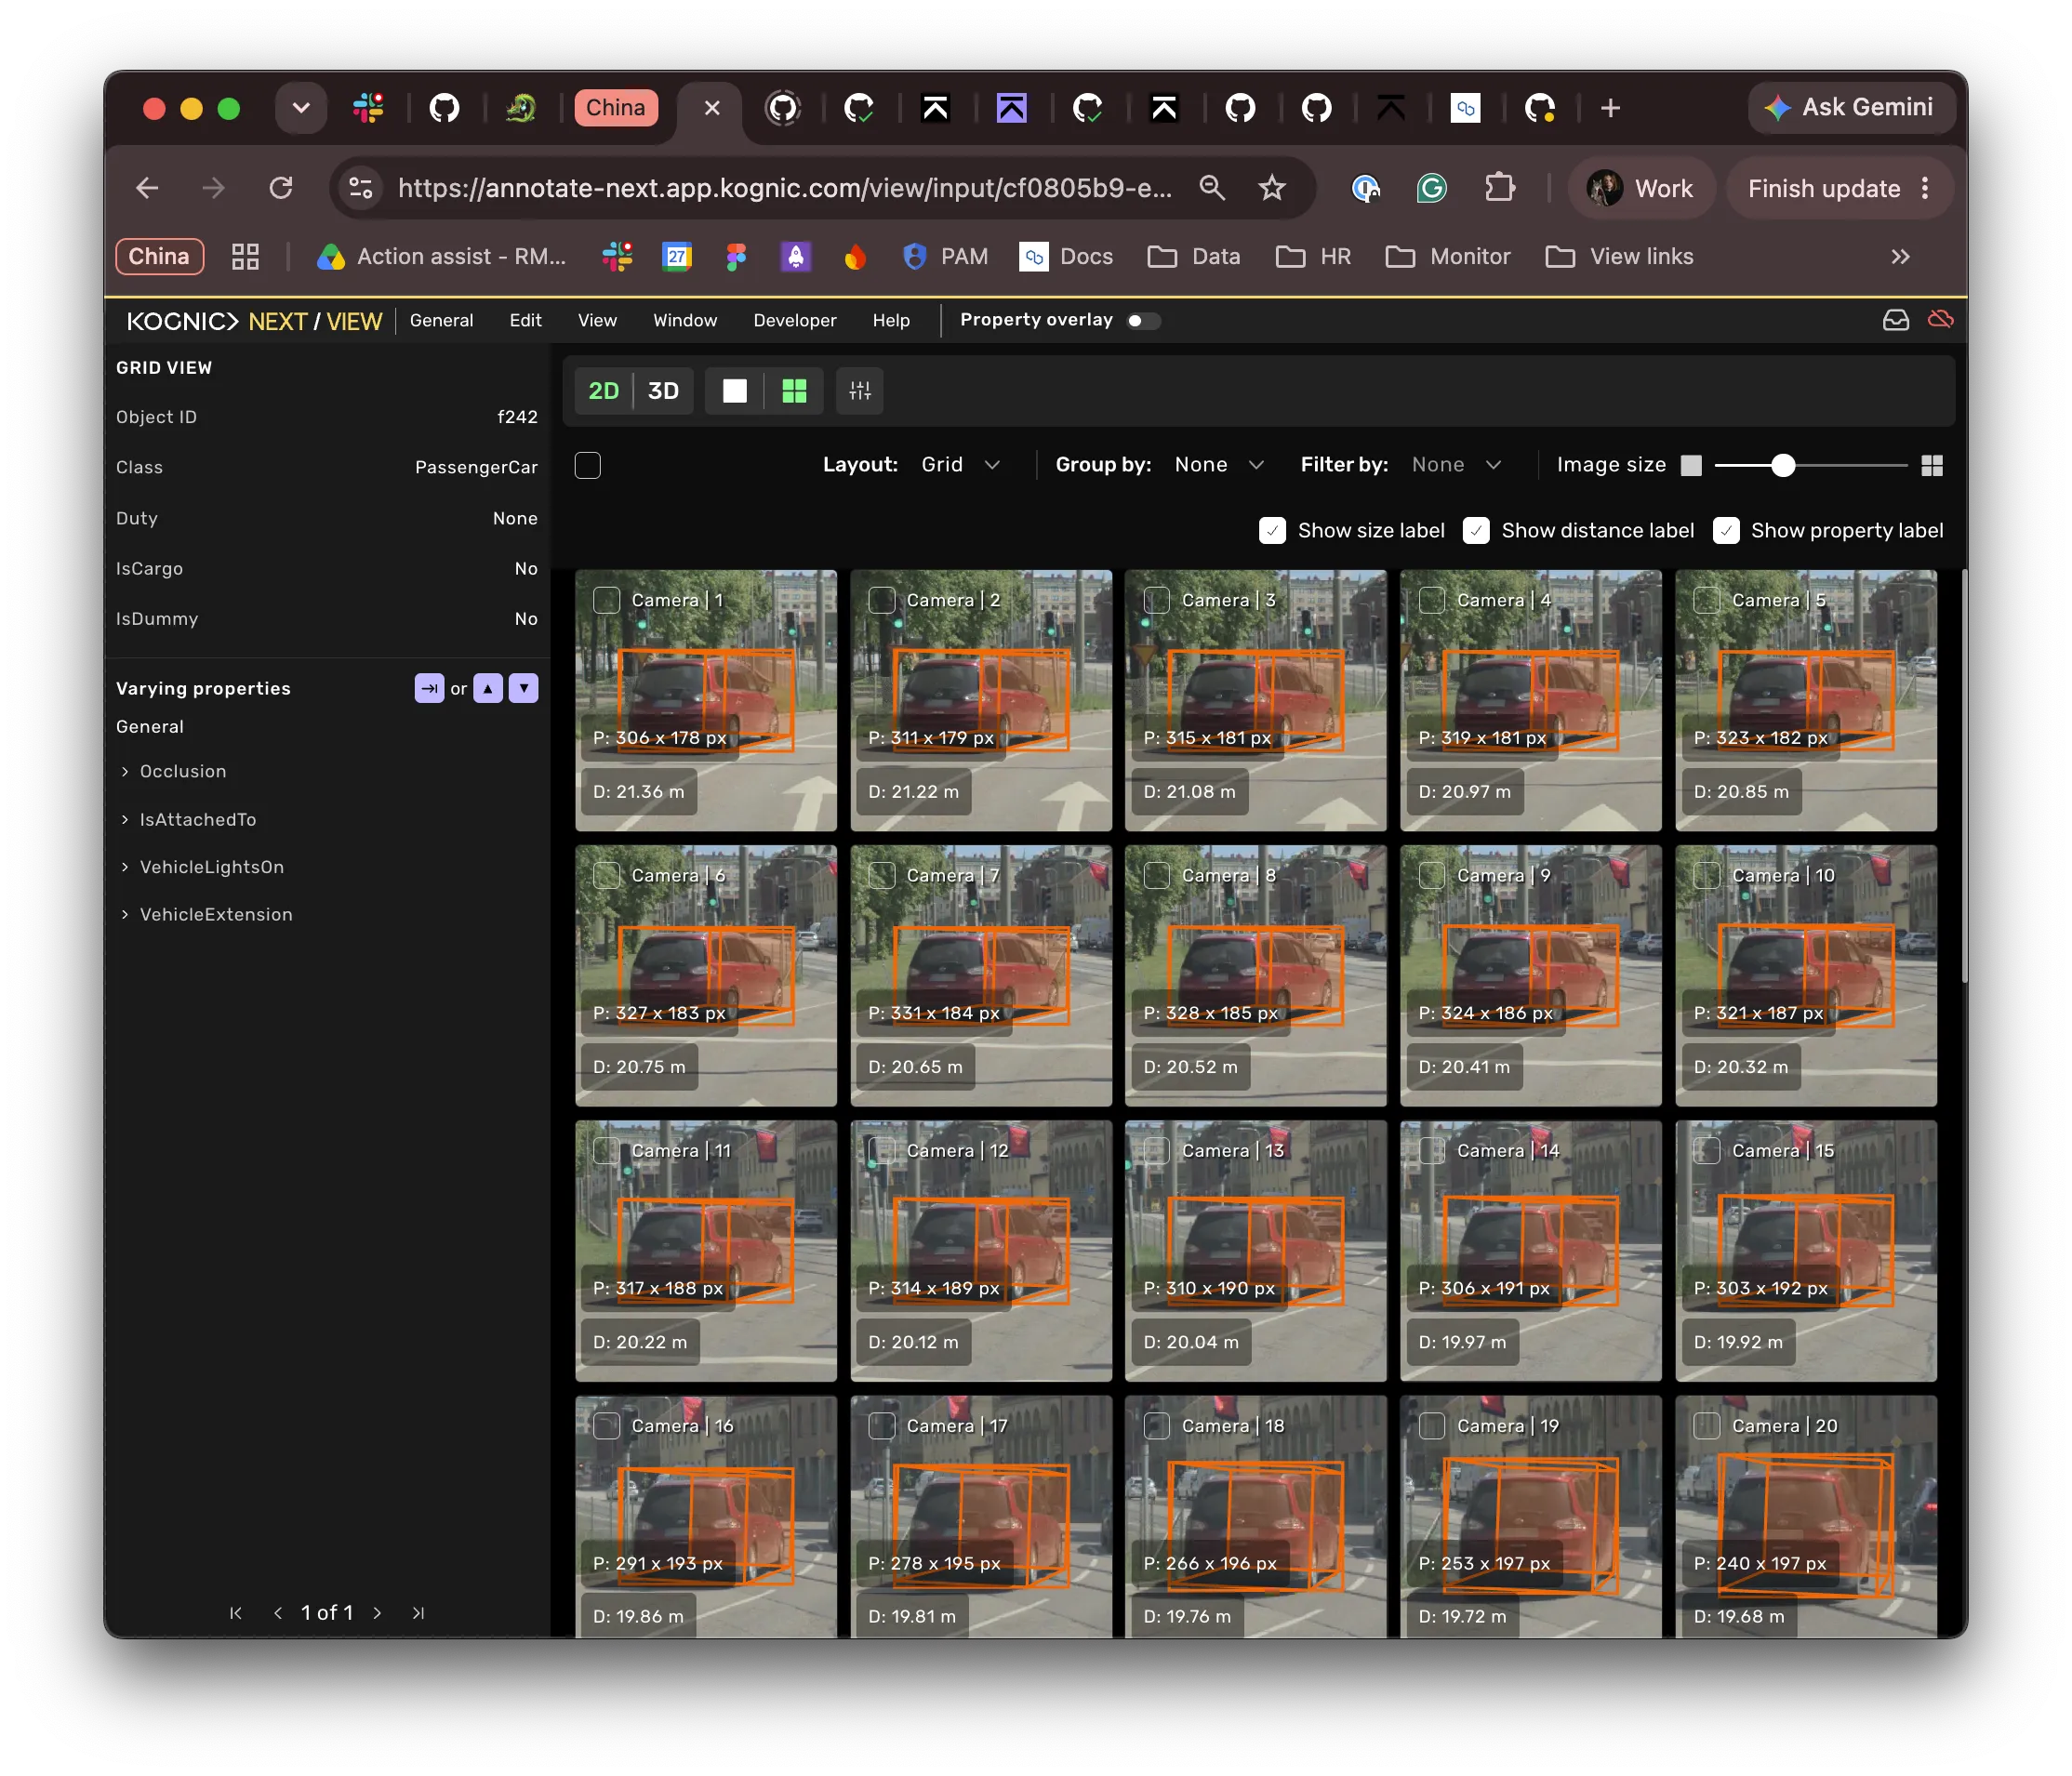Toggle the Property overlay switch
Screen dimensions: 2072x1776
pos(1143,321)
